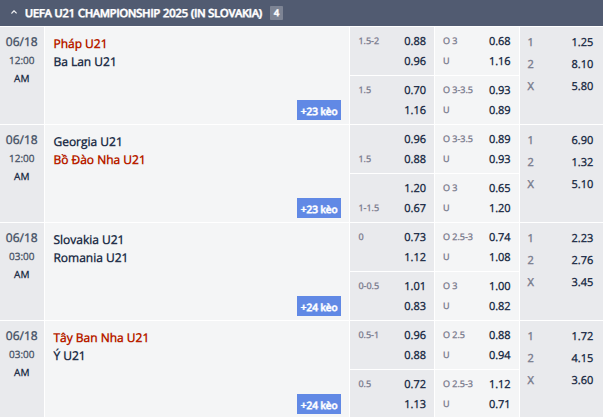Collapse the UEFA U21 Championship section chevron
The height and width of the screenshot is (417, 603).
[x=12, y=13]
